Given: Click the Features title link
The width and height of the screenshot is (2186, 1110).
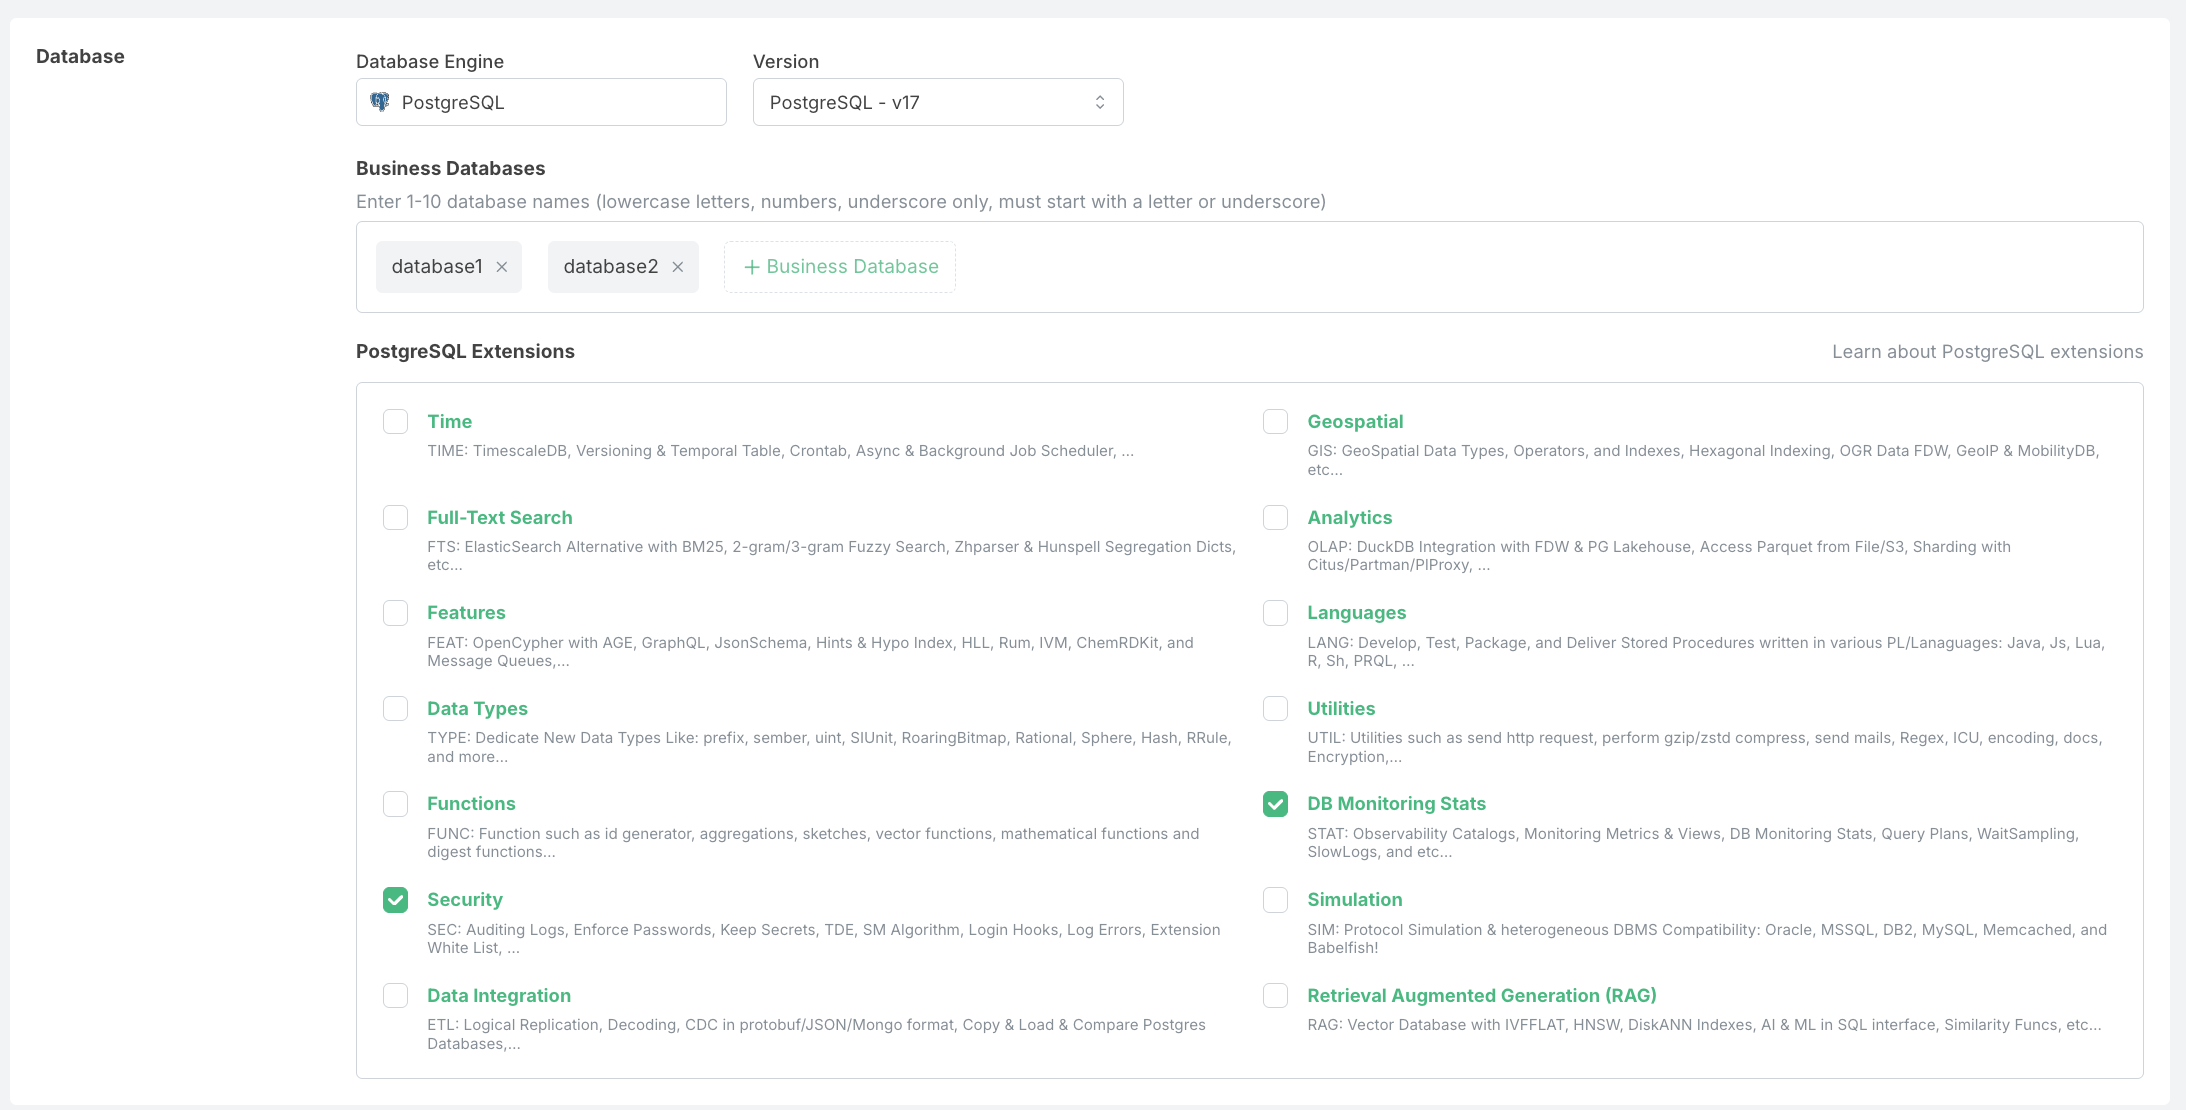Looking at the screenshot, I should [466, 613].
